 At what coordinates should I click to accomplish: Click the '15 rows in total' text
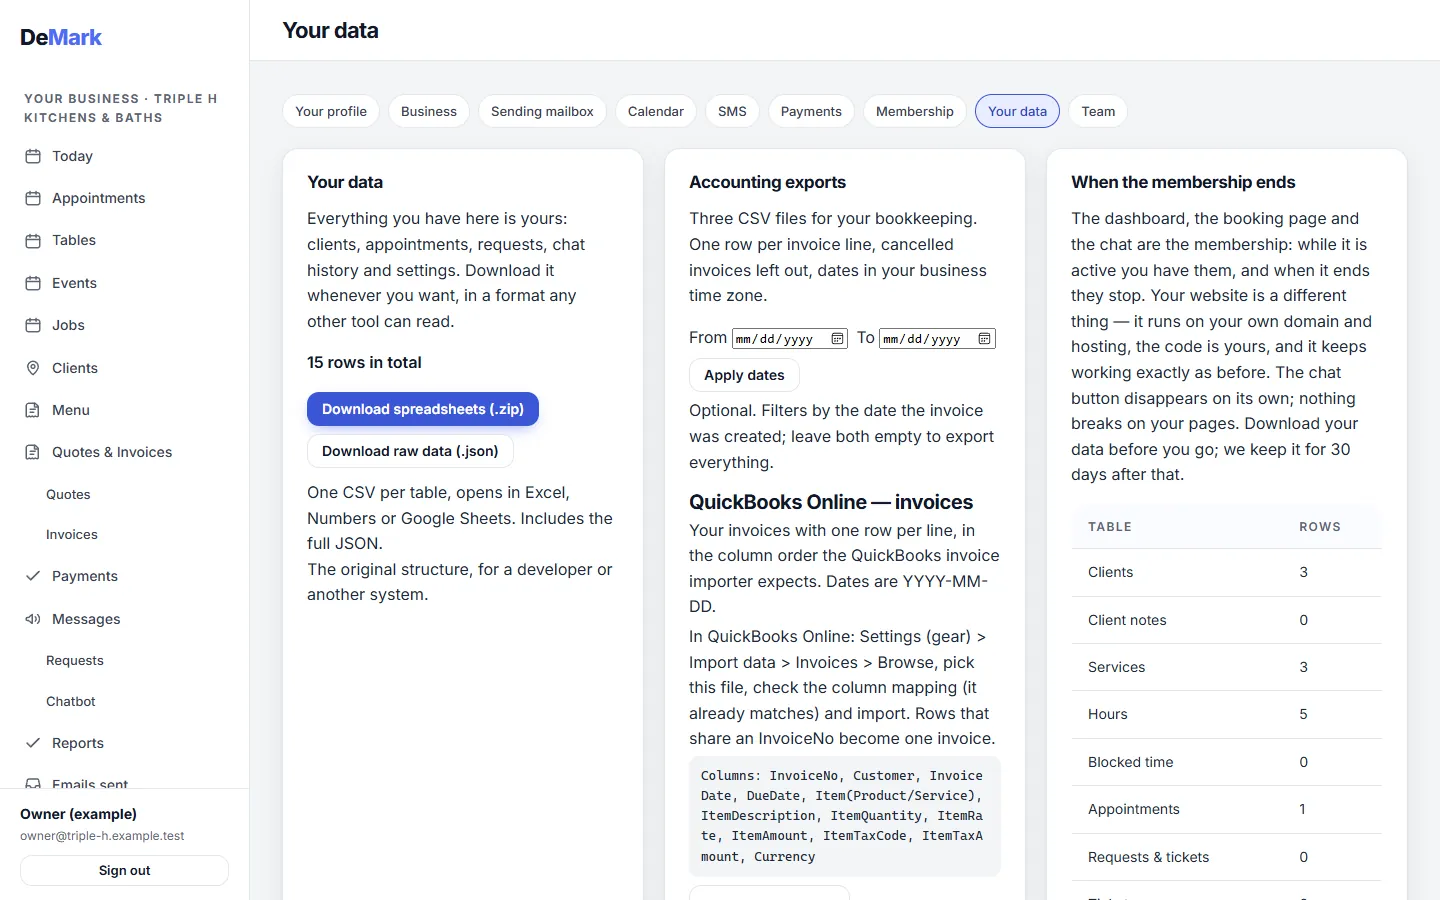[x=364, y=362]
